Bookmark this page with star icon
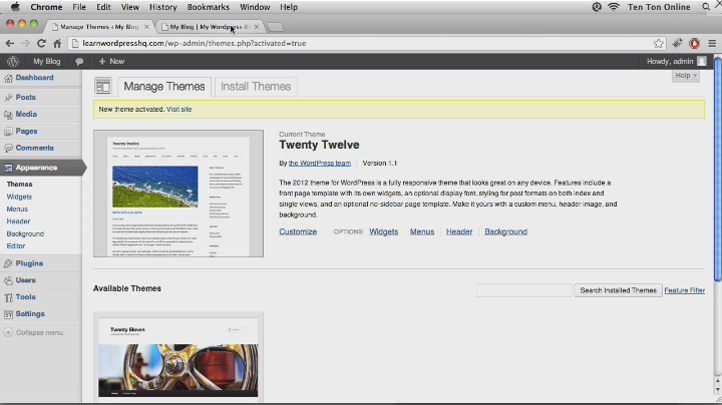The image size is (722, 405). coord(658,43)
